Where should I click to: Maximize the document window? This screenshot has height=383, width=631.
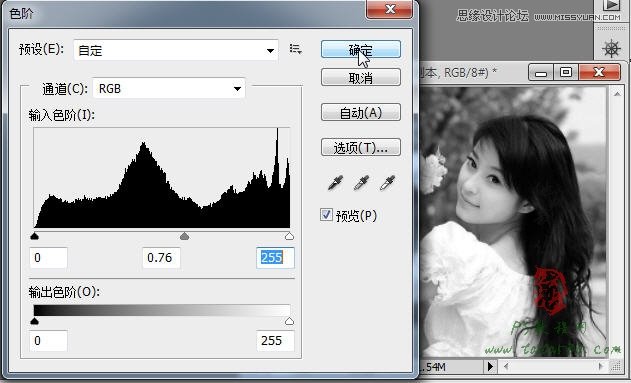[566, 72]
